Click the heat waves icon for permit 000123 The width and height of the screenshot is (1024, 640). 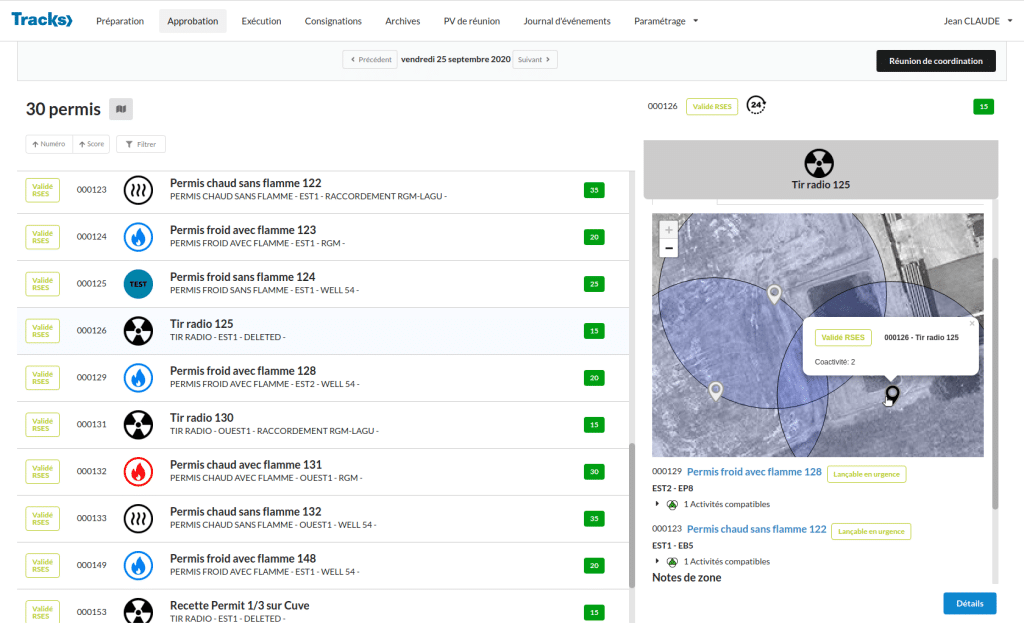coord(138,190)
